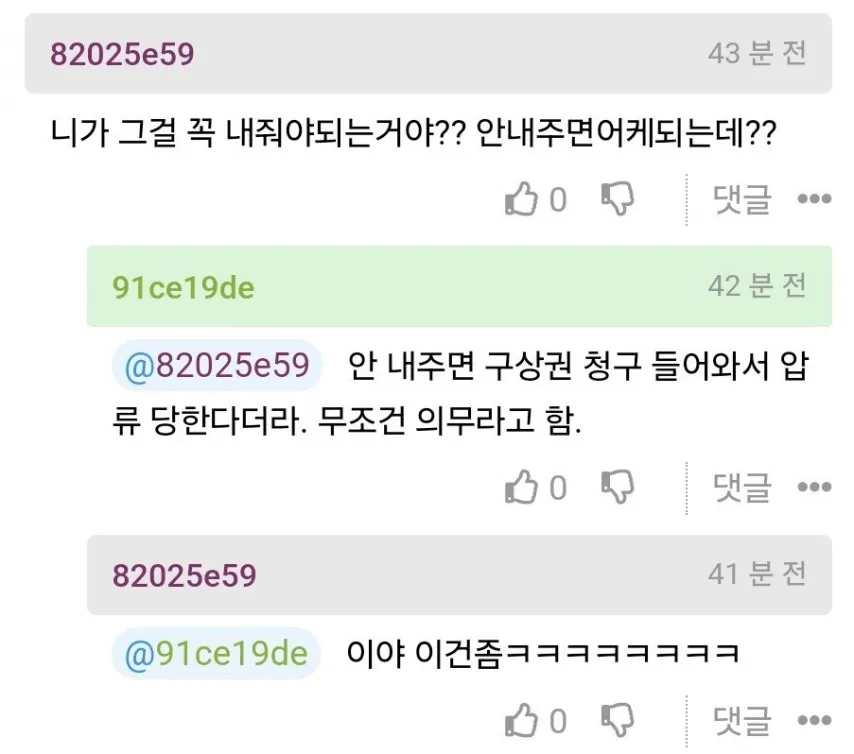Toggle like state on the first comment
The image size is (854, 754).
pyautogui.click(x=523, y=200)
